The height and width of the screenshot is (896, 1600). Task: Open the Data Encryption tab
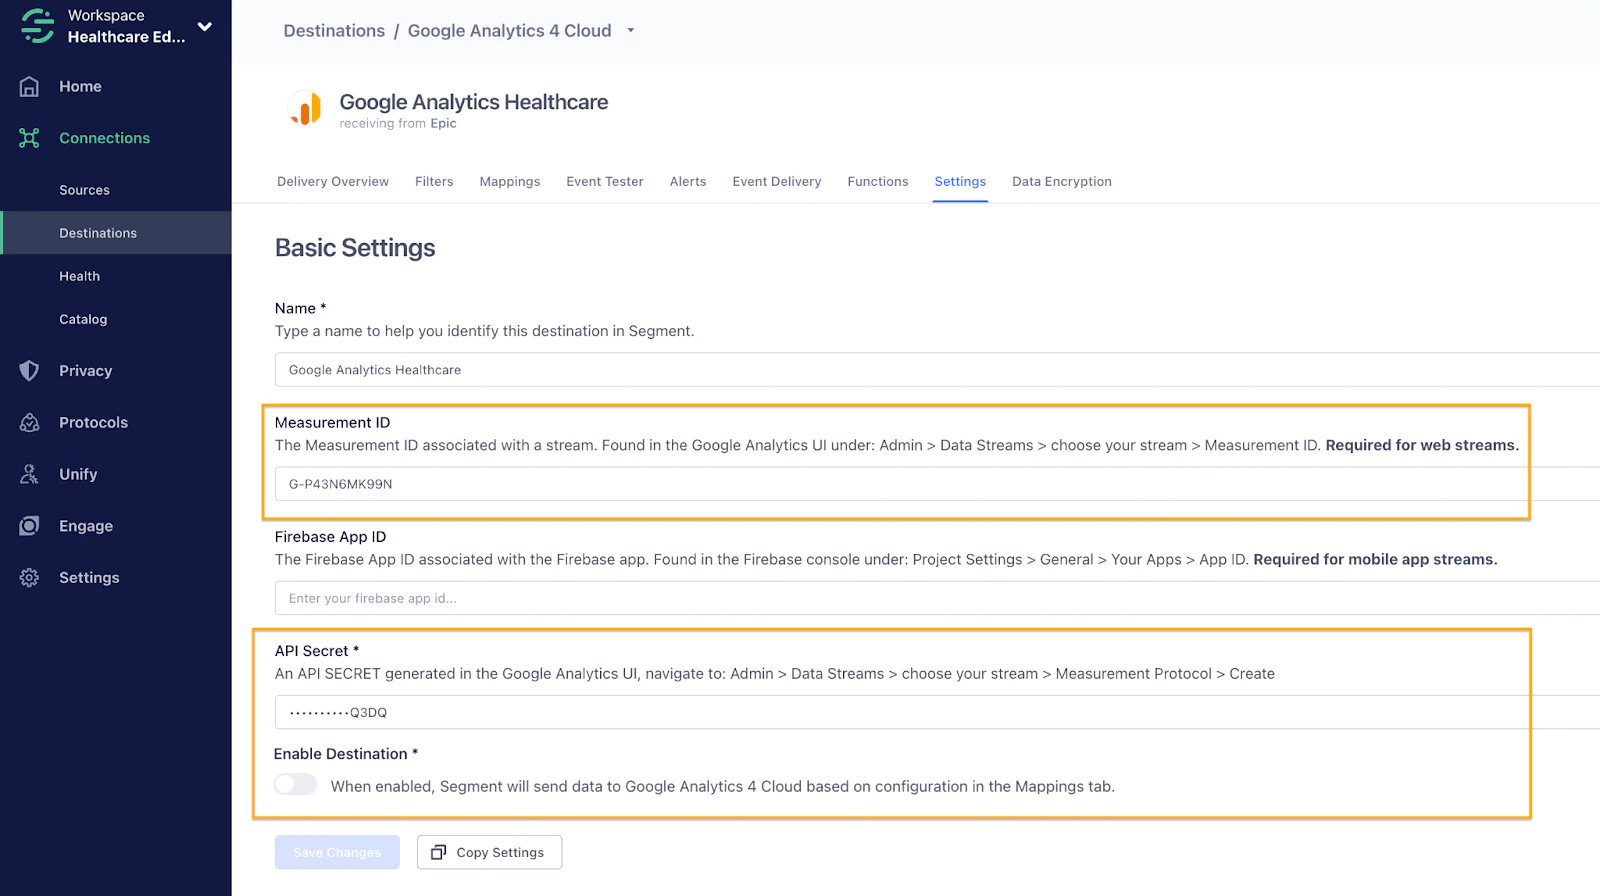pos(1062,182)
